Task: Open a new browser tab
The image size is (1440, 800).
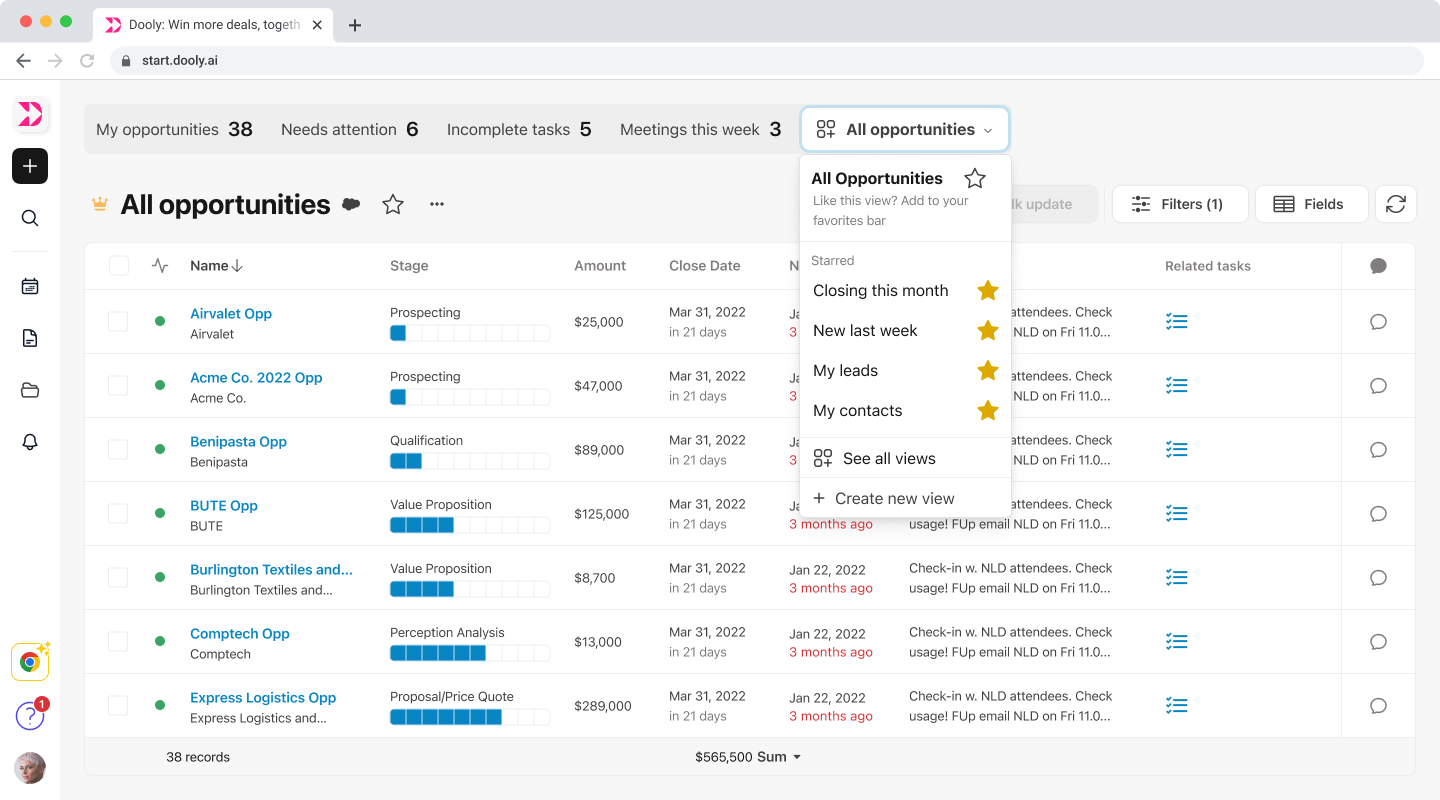Action: (355, 25)
